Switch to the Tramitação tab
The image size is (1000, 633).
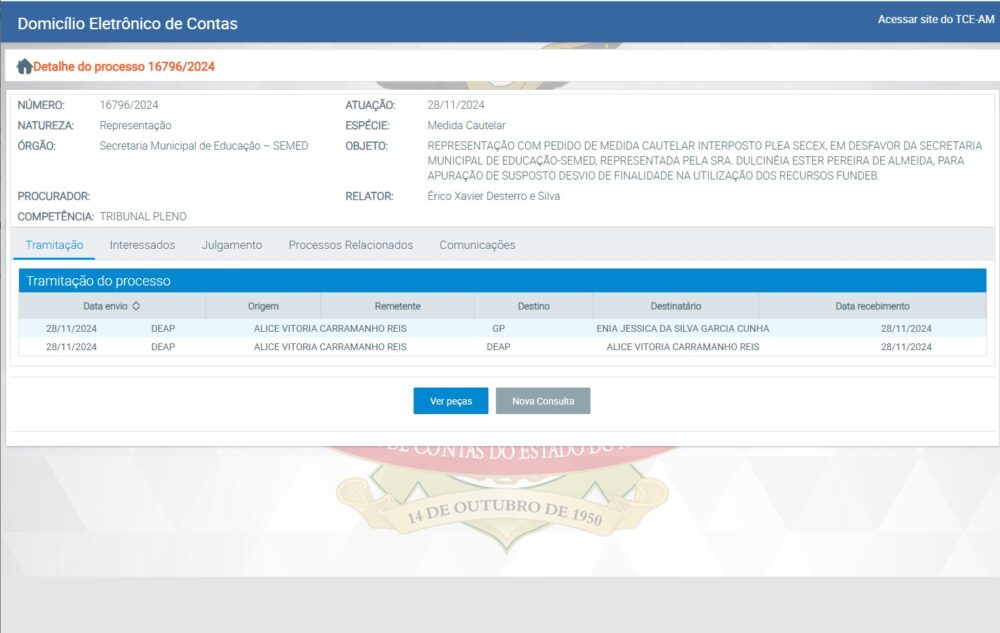click(x=54, y=245)
